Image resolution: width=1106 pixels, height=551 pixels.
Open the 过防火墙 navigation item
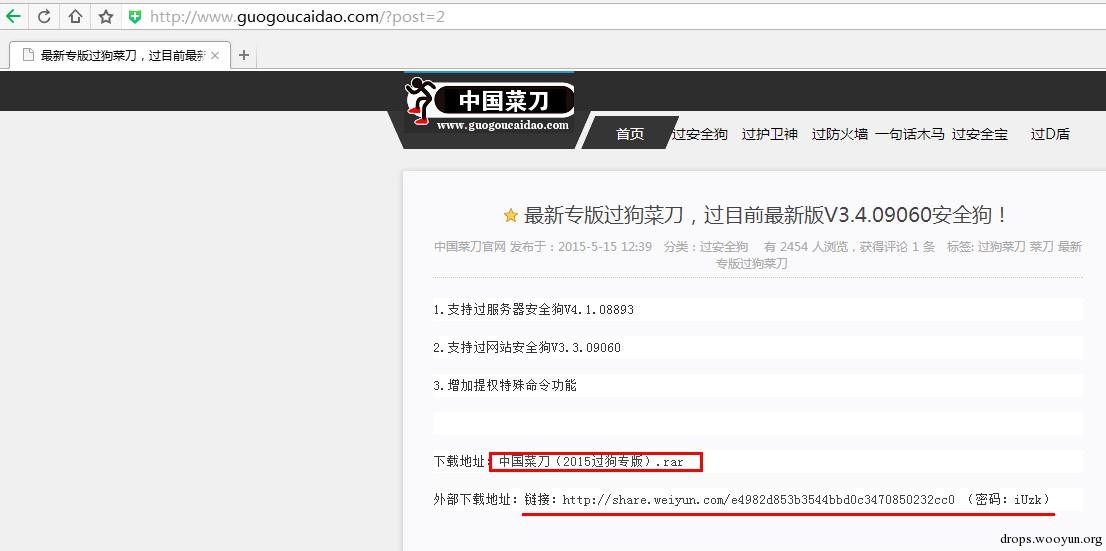839,133
